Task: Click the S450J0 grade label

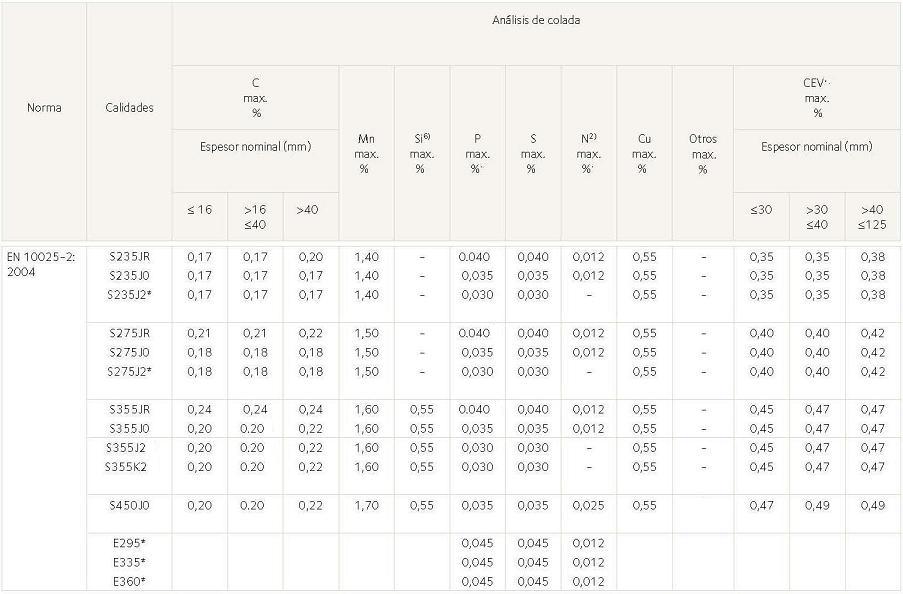Action: click(129, 506)
